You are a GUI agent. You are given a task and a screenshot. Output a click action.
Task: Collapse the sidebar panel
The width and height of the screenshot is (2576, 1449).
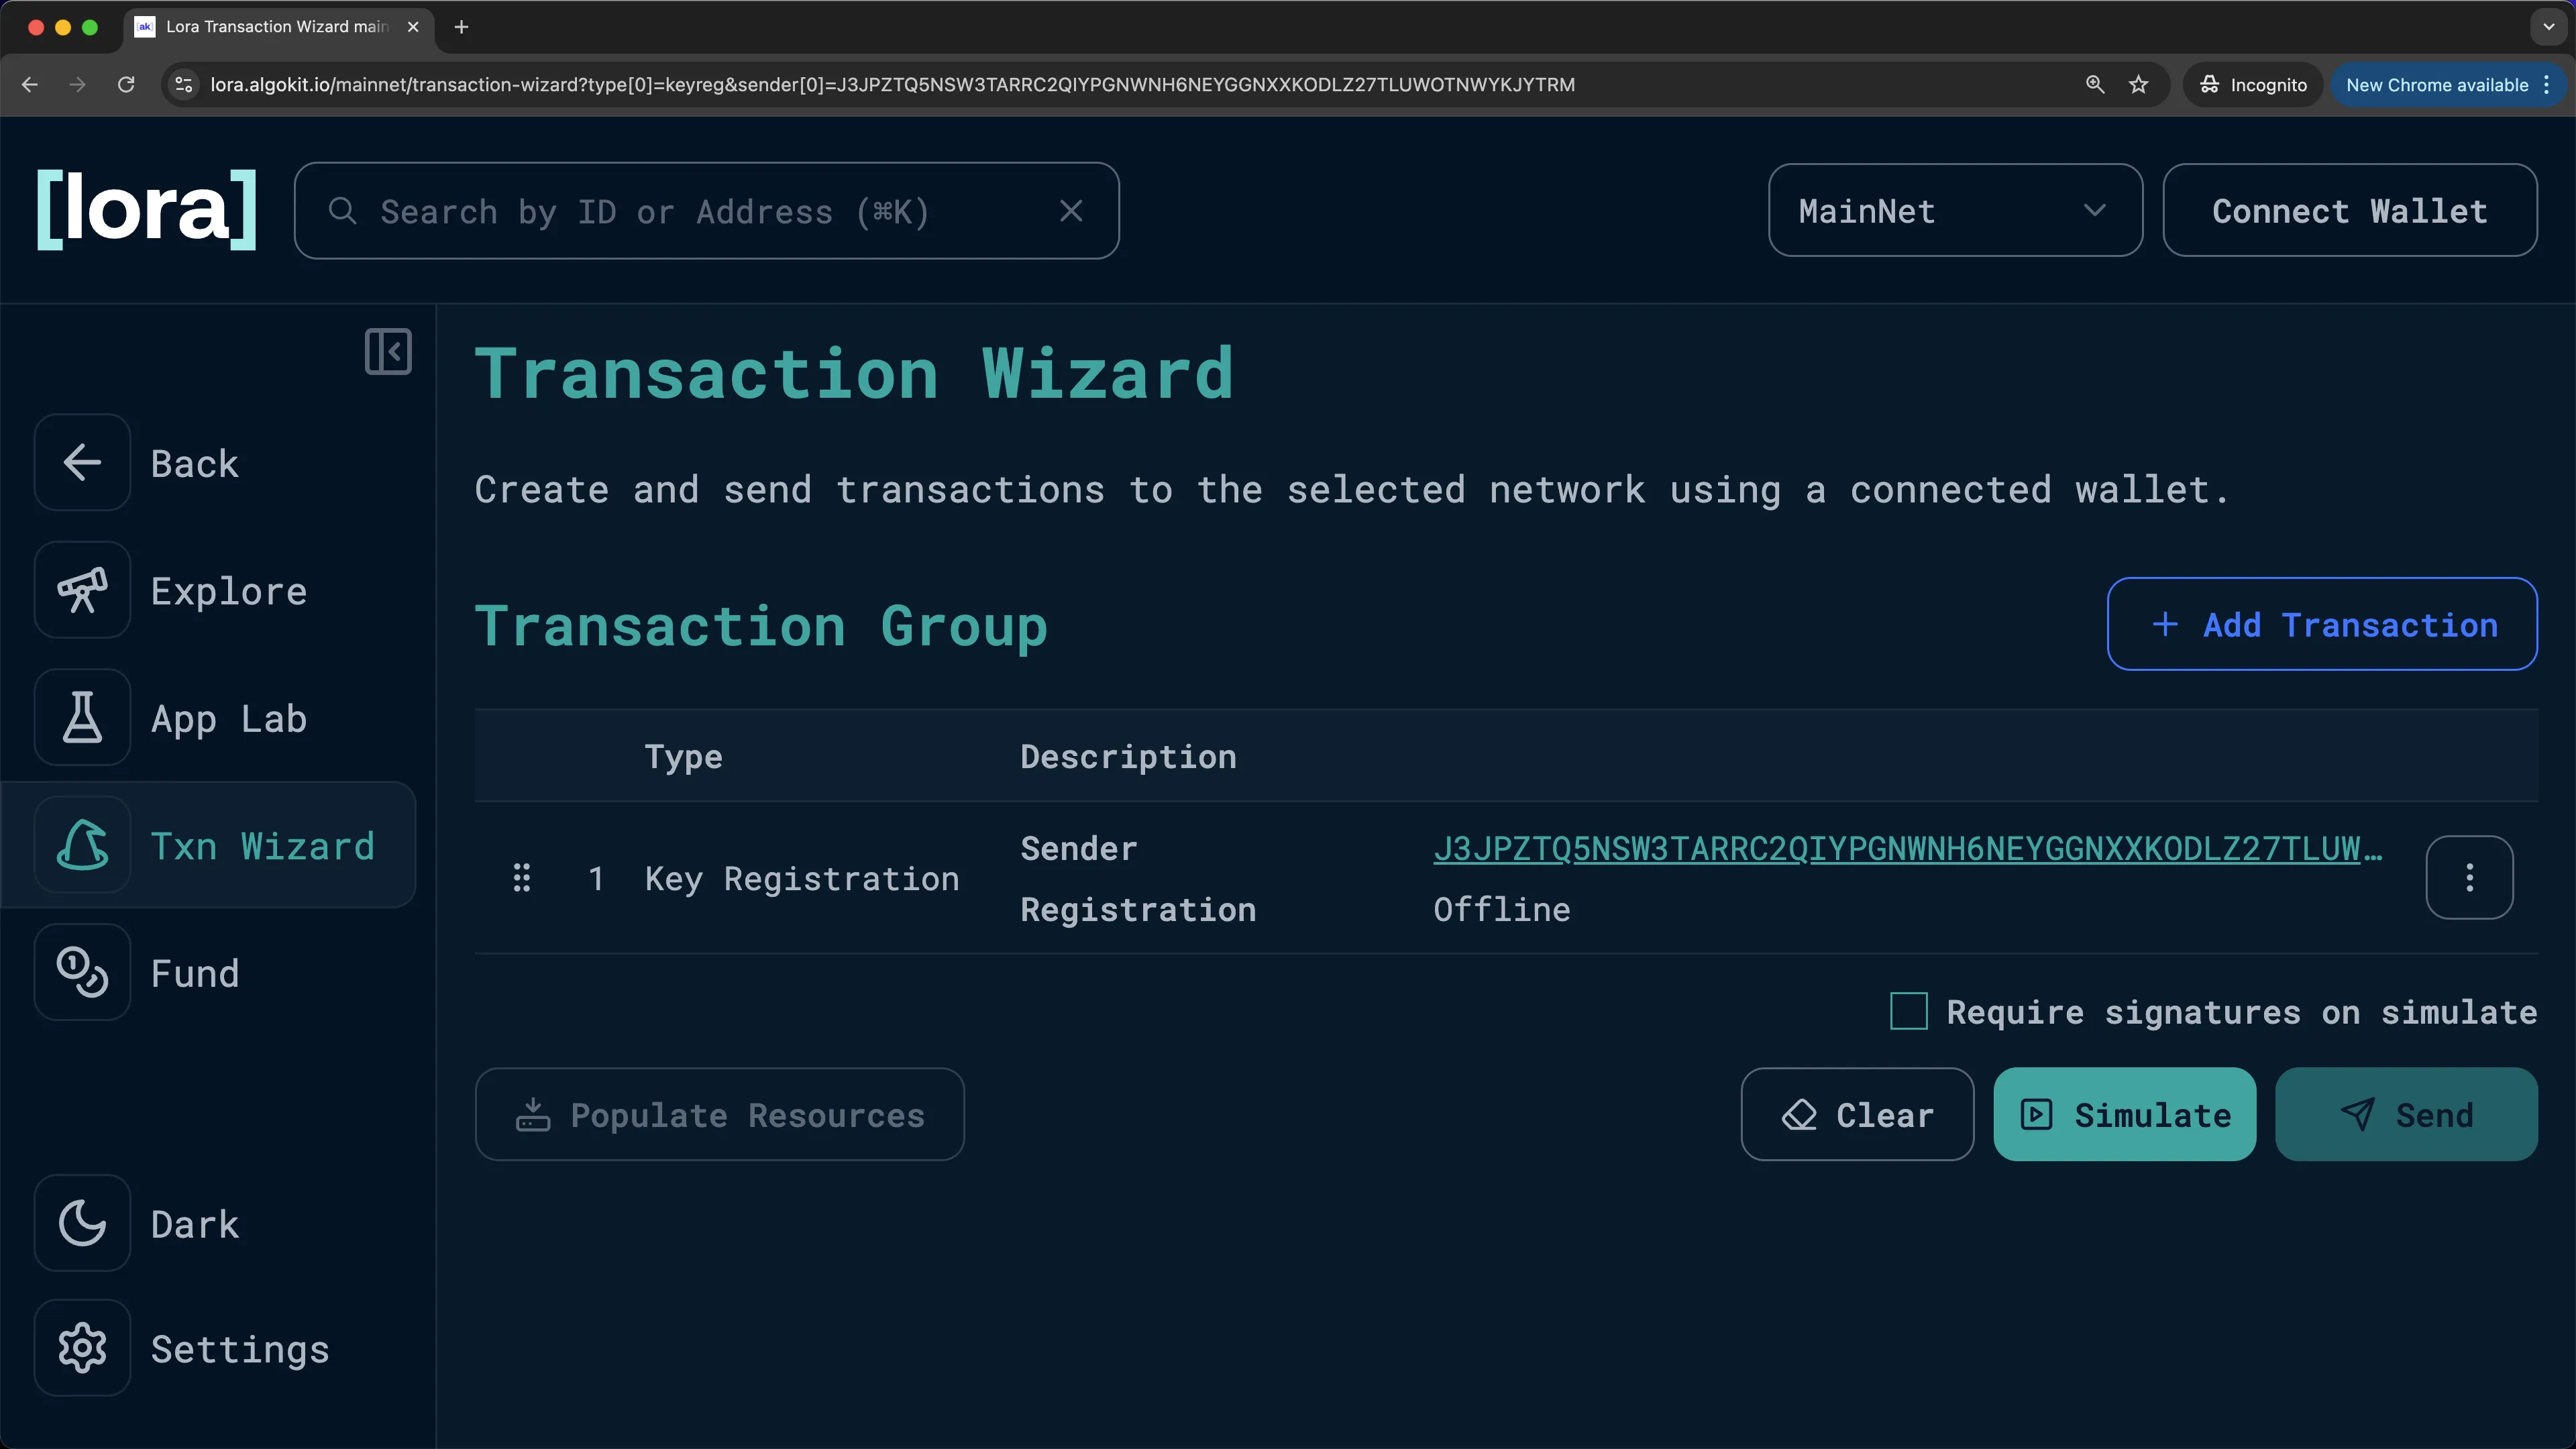(388, 351)
